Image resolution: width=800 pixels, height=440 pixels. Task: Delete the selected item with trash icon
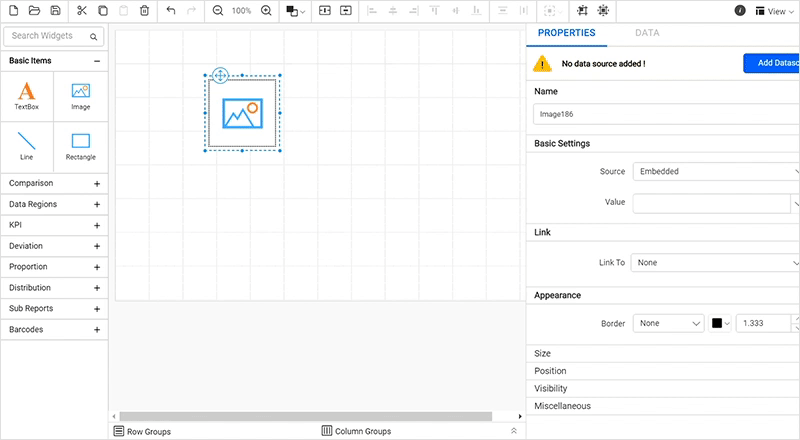[x=144, y=11]
